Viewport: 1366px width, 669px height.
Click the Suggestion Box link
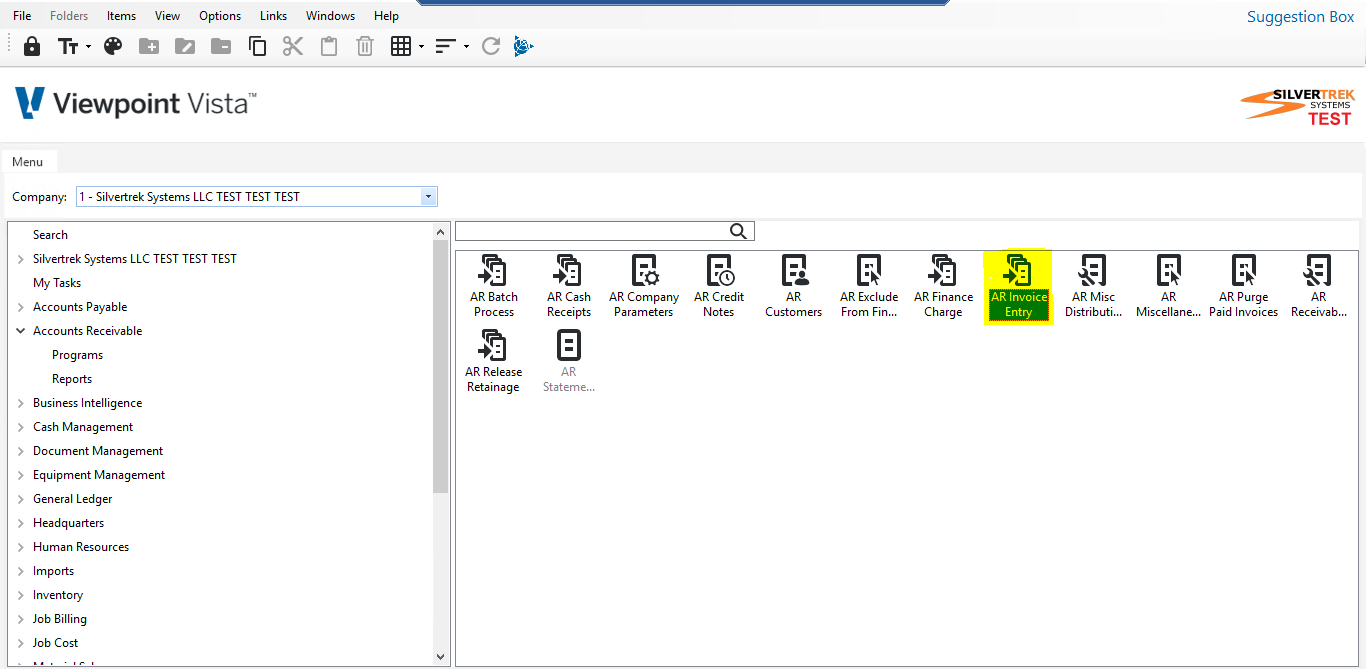coord(1300,16)
